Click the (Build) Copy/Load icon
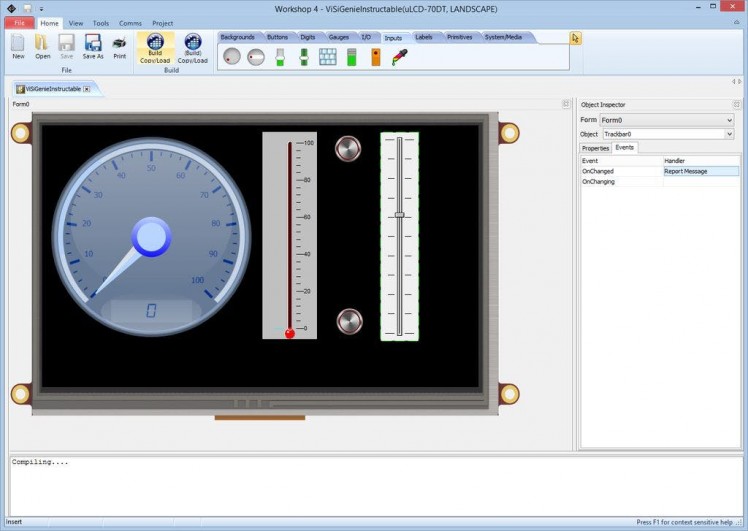This screenshot has height=531, width=748. pyautogui.click(x=192, y=46)
